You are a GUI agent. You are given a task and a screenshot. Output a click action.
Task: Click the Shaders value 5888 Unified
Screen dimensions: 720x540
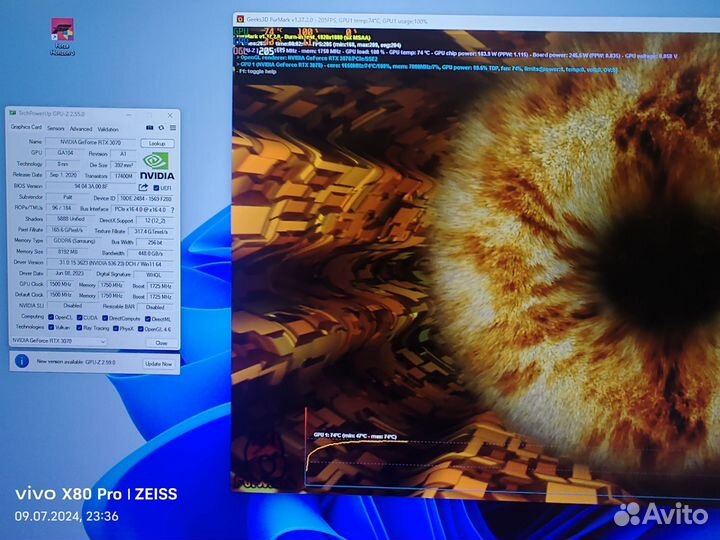click(x=71, y=219)
